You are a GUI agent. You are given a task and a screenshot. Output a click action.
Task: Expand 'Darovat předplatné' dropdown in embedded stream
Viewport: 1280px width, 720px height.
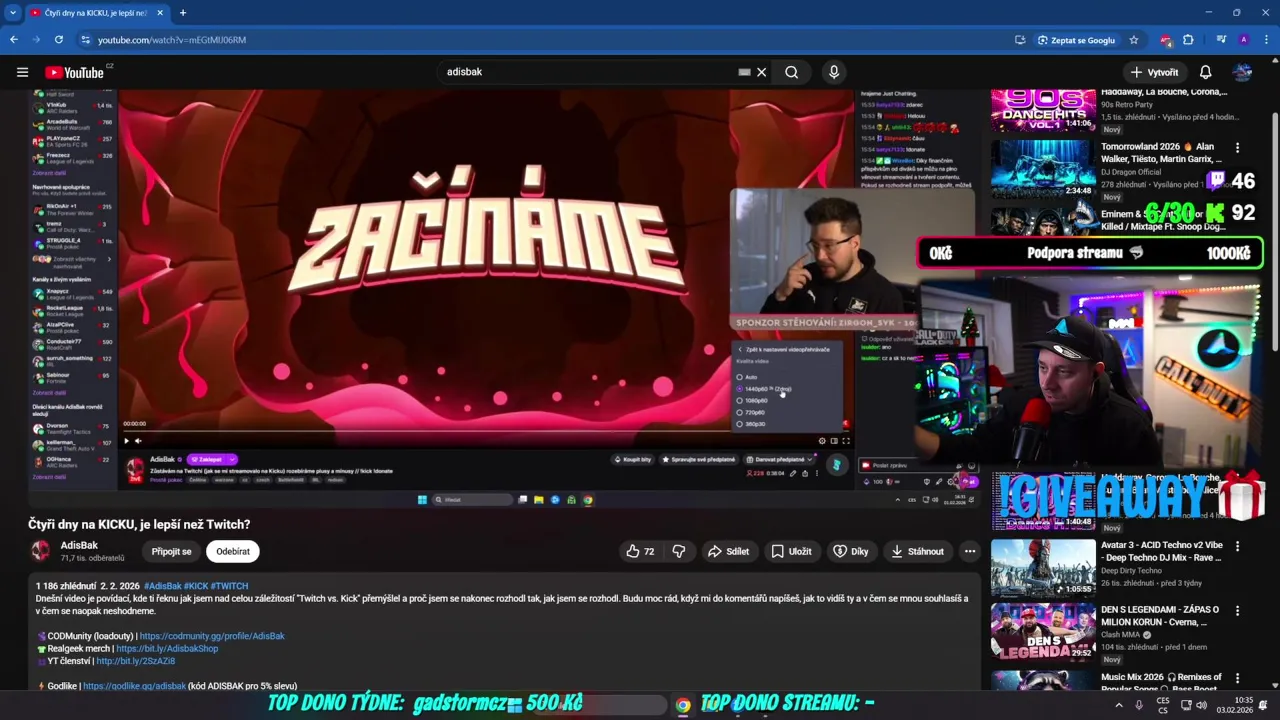[x=809, y=460]
